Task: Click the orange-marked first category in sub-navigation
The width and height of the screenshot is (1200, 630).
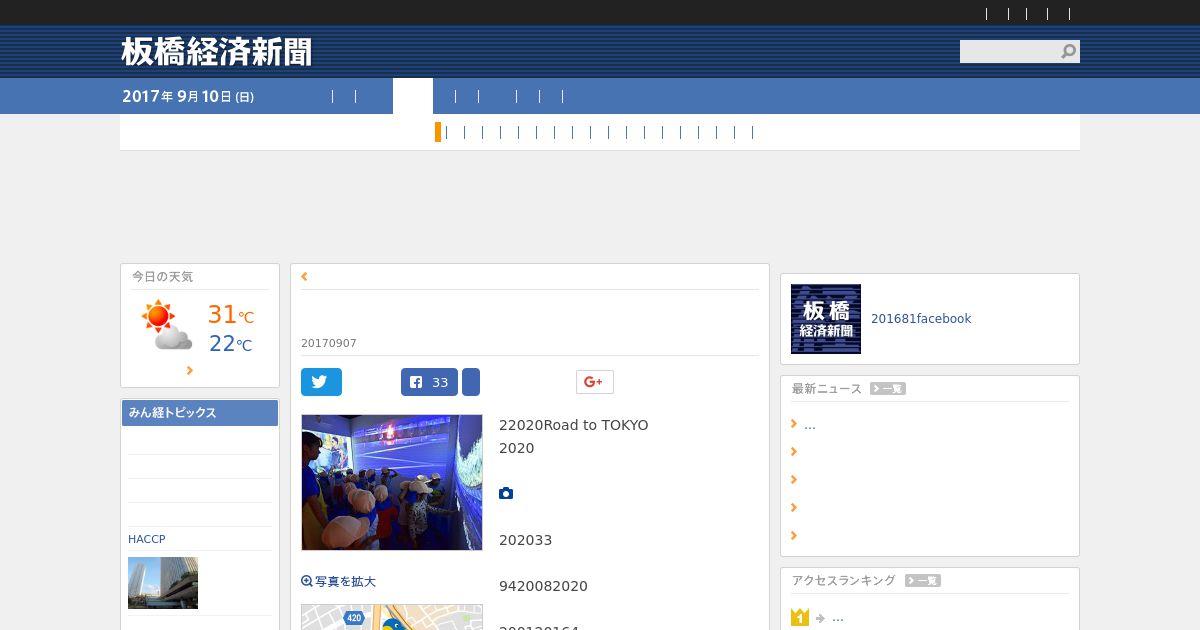Action: point(438,132)
